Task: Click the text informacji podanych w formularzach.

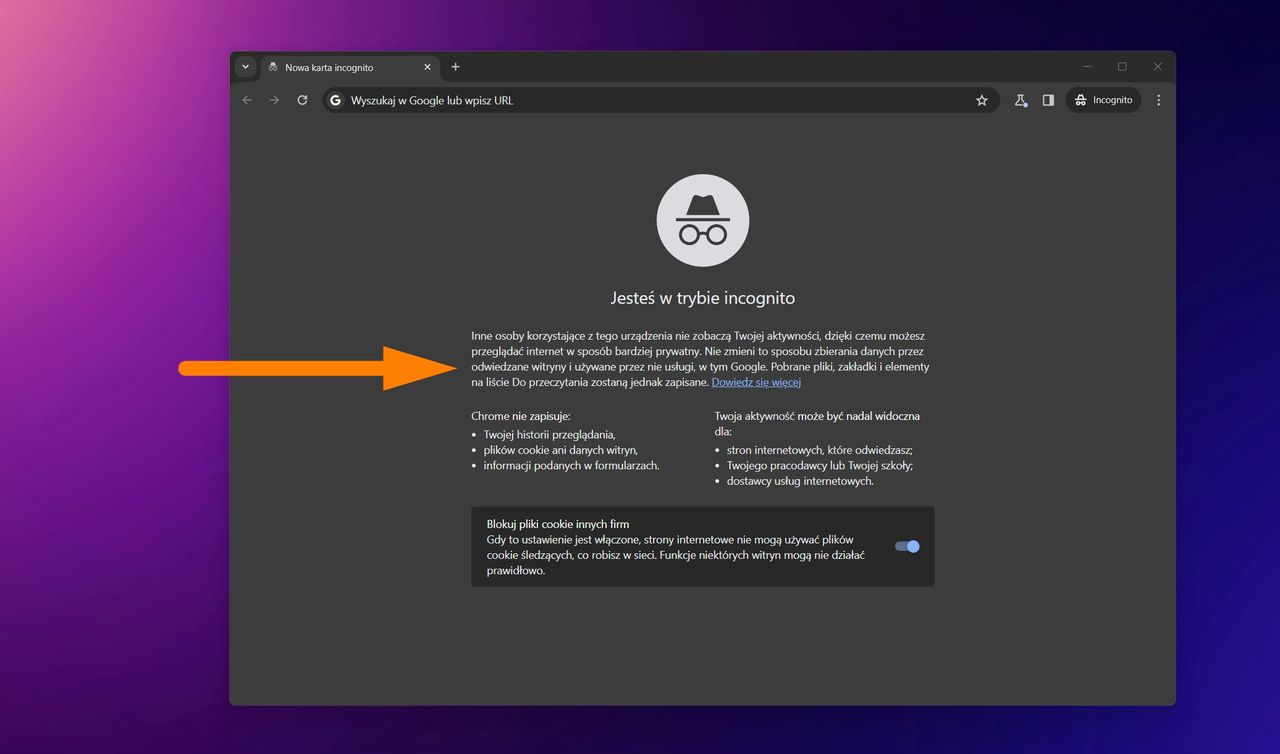Action: 572,465
